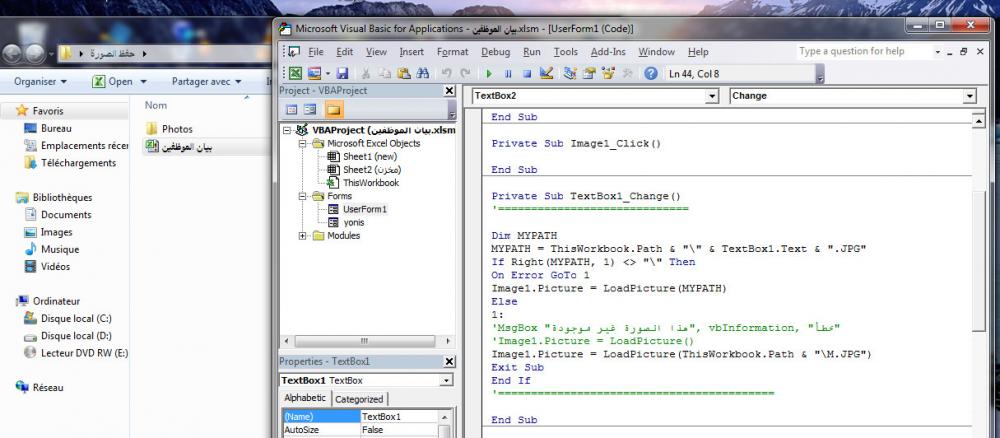Open Project Explorer toolbar icon

coord(570,73)
